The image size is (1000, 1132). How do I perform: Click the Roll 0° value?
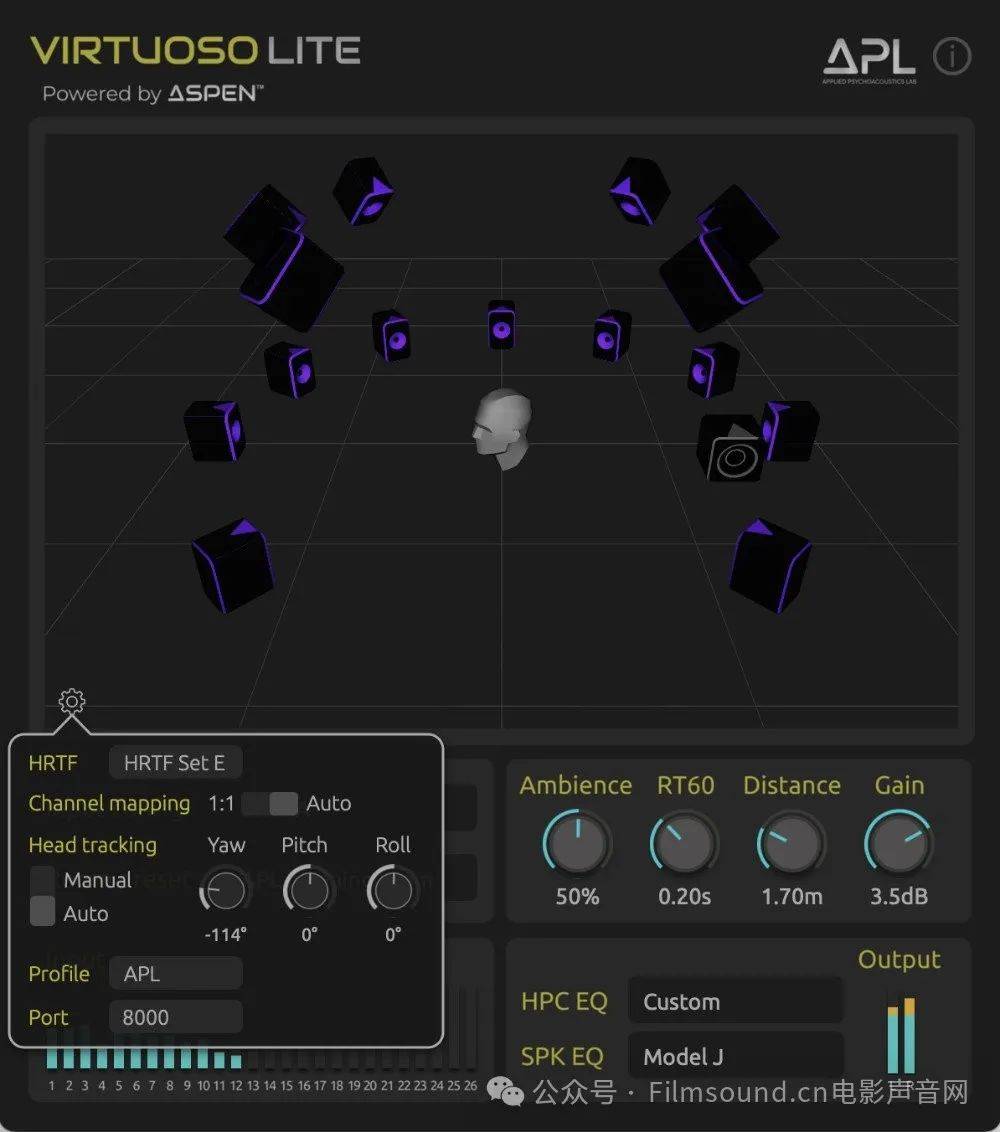coord(393,935)
